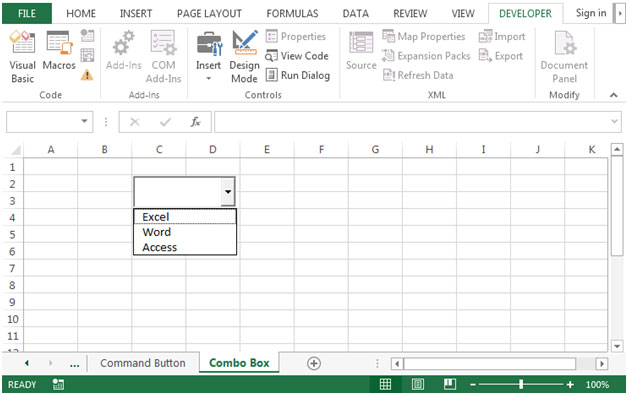Image resolution: width=628 pixels, height=395 pixels.
Task: Click the 100% zoom level
Action: pos(597,385)
